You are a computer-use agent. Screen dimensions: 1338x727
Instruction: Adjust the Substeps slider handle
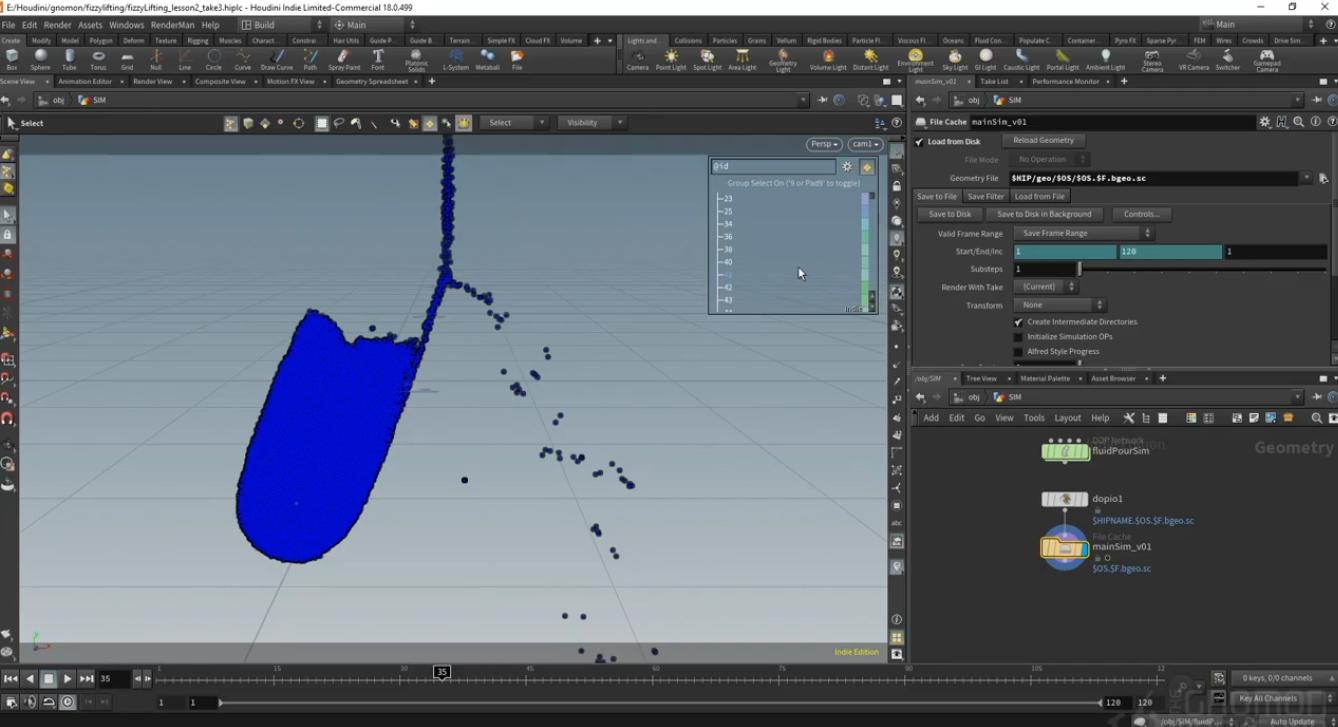pos(1079,269)
